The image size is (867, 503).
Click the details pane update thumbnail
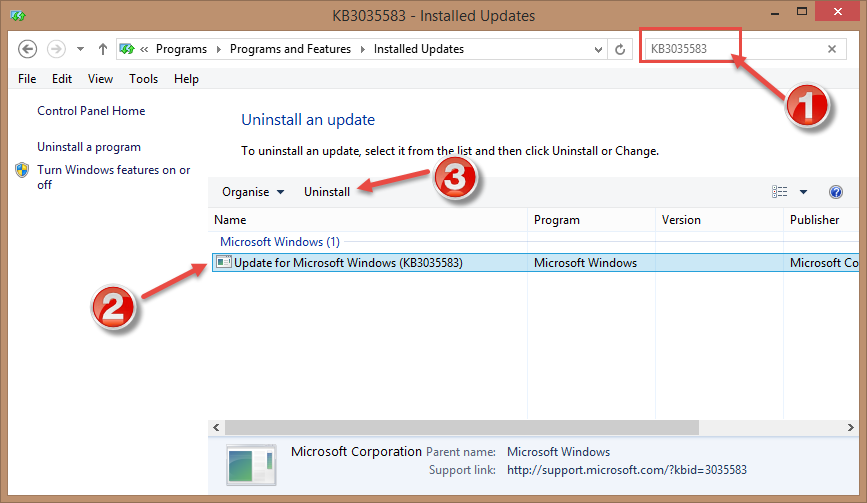click(x=251, y=465)
